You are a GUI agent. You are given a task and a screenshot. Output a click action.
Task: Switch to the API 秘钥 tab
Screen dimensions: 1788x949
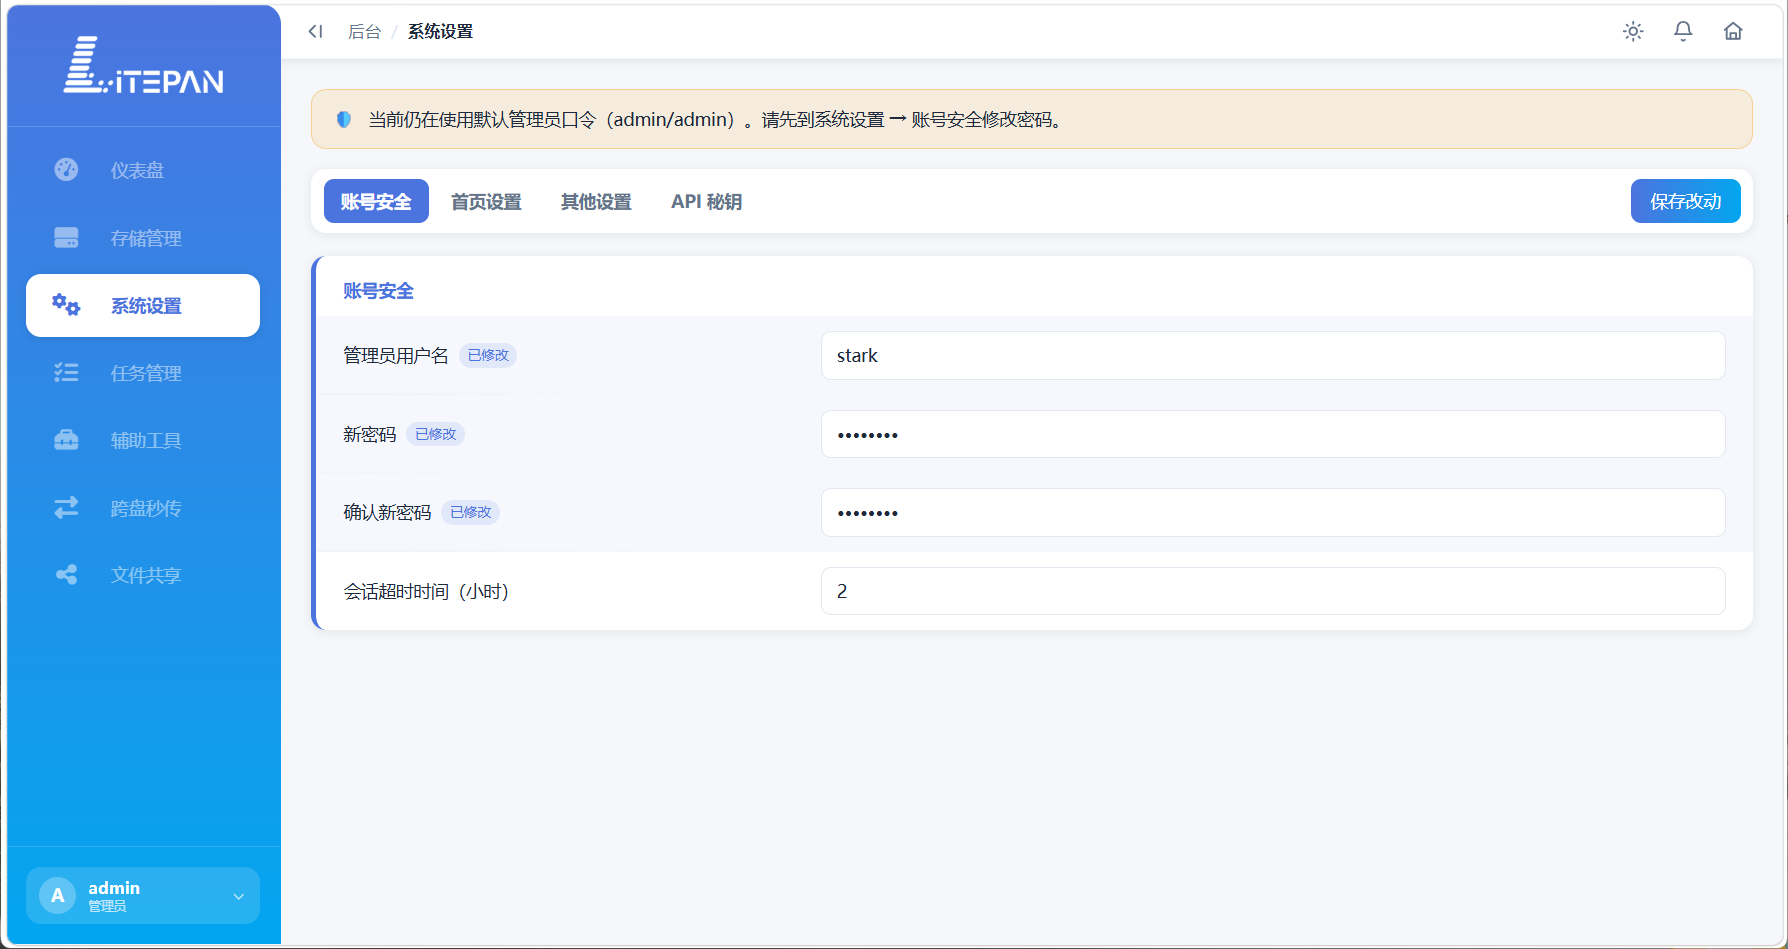[706, 201]
